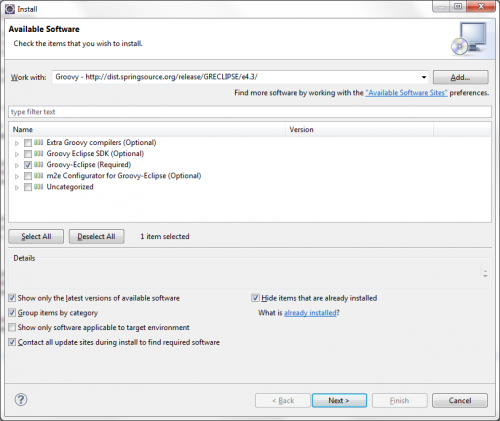
Task: Click the type filter text field
Action: pyautogui.click(x=250, y=112)
